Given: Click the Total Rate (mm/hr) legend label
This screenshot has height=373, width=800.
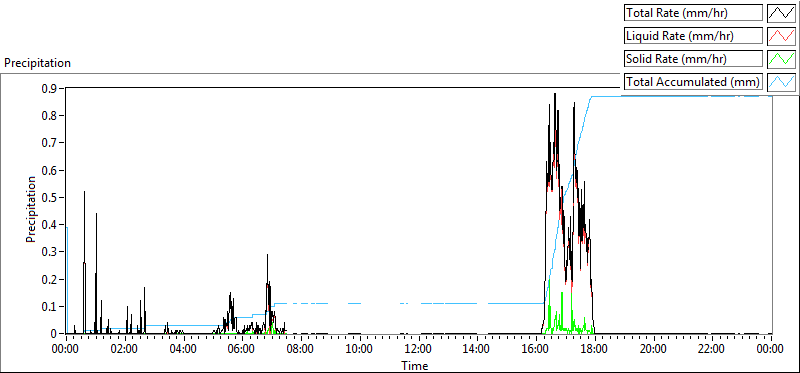Looking at the screenshot, I should click(x=693, y=13).
